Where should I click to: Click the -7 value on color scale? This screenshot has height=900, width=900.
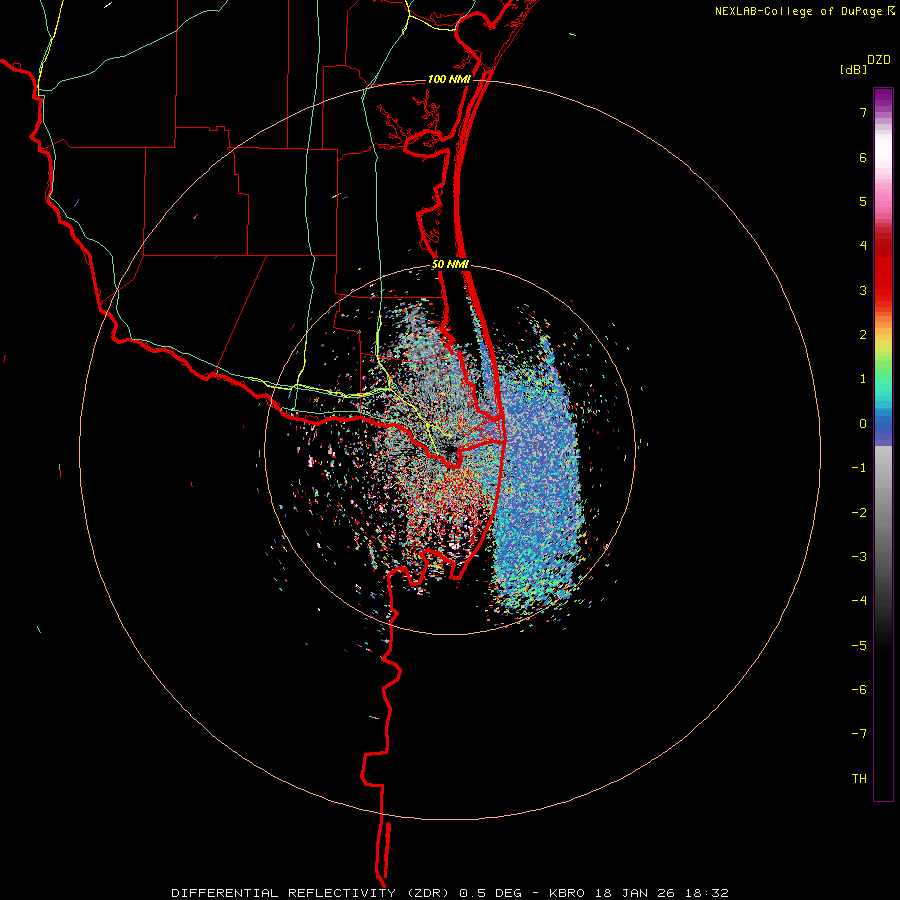point(859,734)
